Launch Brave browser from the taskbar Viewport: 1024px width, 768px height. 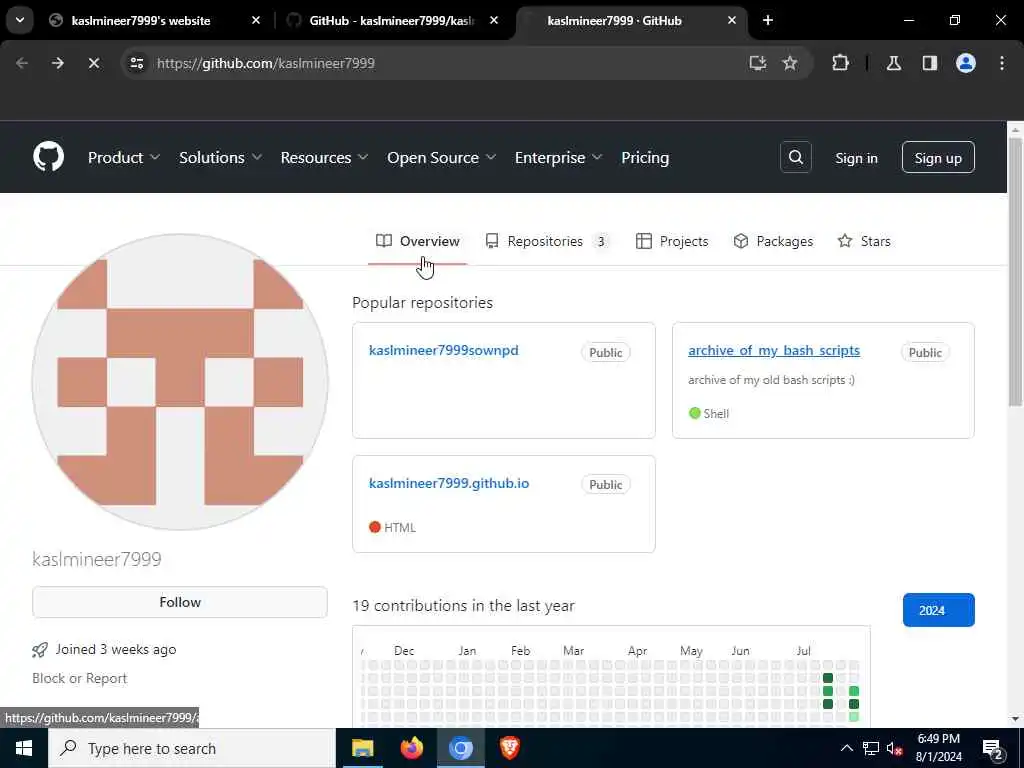[x=509, y=748]
